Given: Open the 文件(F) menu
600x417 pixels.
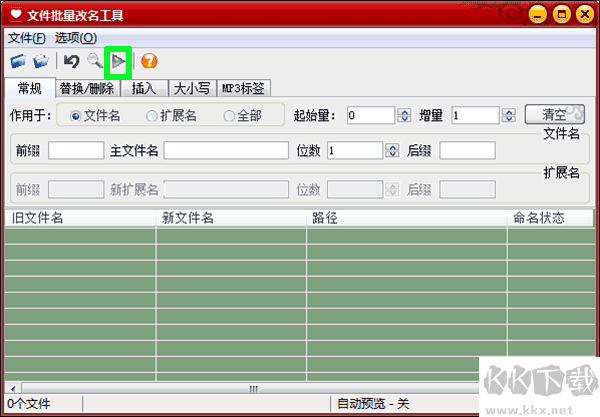Looking at the screenshot, I should point(27,38).
